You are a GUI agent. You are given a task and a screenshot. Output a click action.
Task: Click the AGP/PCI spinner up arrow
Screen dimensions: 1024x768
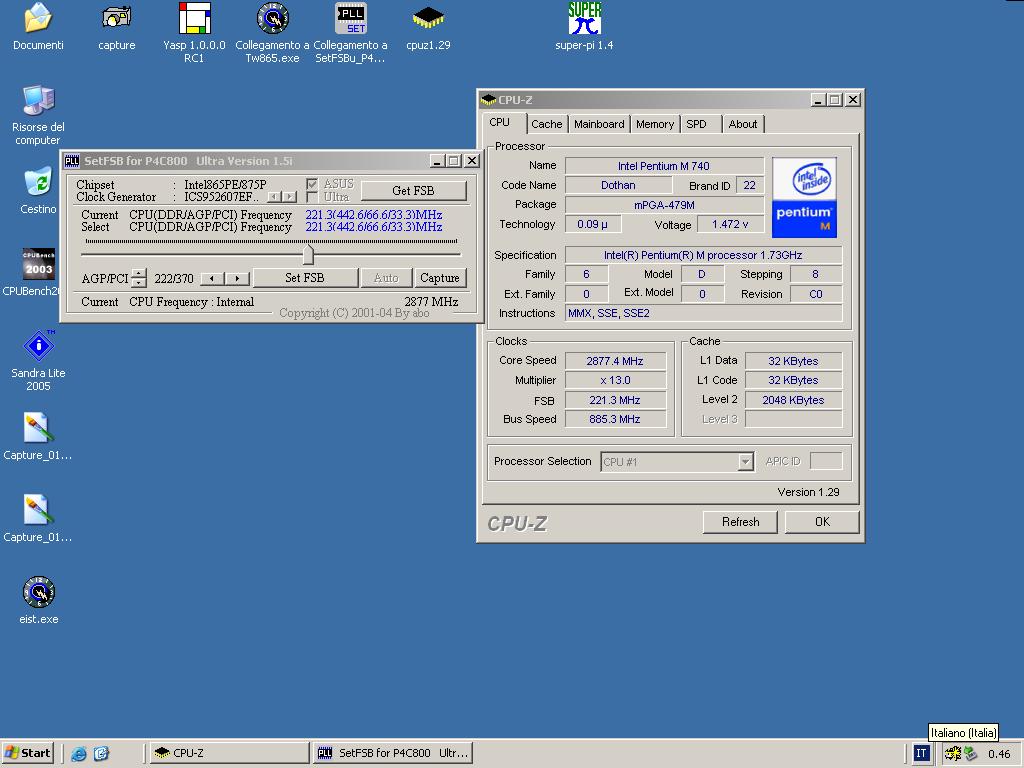[138, 274]
